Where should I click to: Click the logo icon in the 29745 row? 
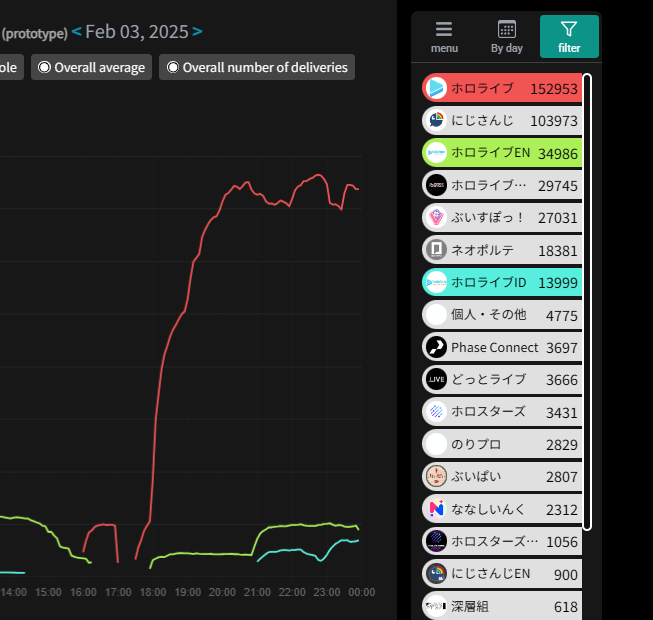tap(436, 185)
